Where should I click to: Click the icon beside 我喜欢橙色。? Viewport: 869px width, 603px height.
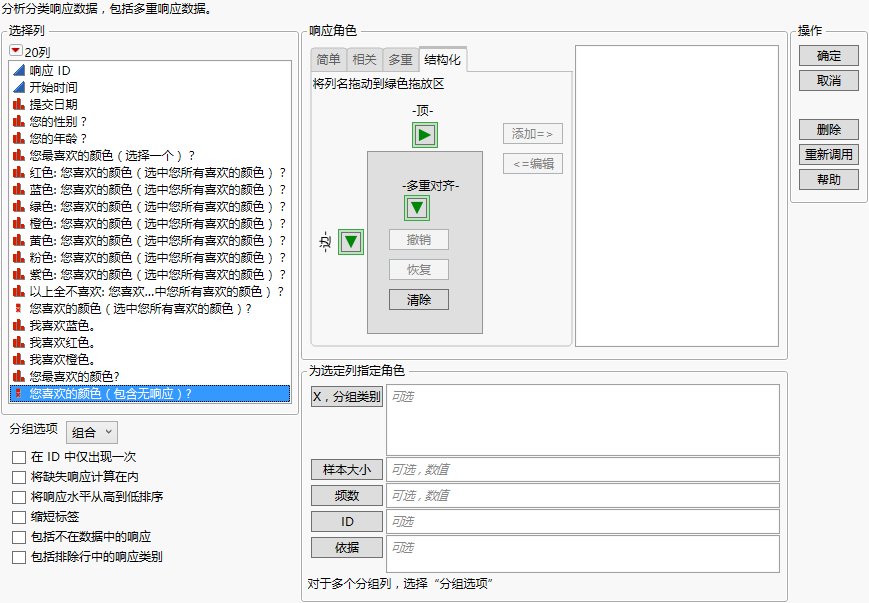pyautogui.click(x=19, y=359)
